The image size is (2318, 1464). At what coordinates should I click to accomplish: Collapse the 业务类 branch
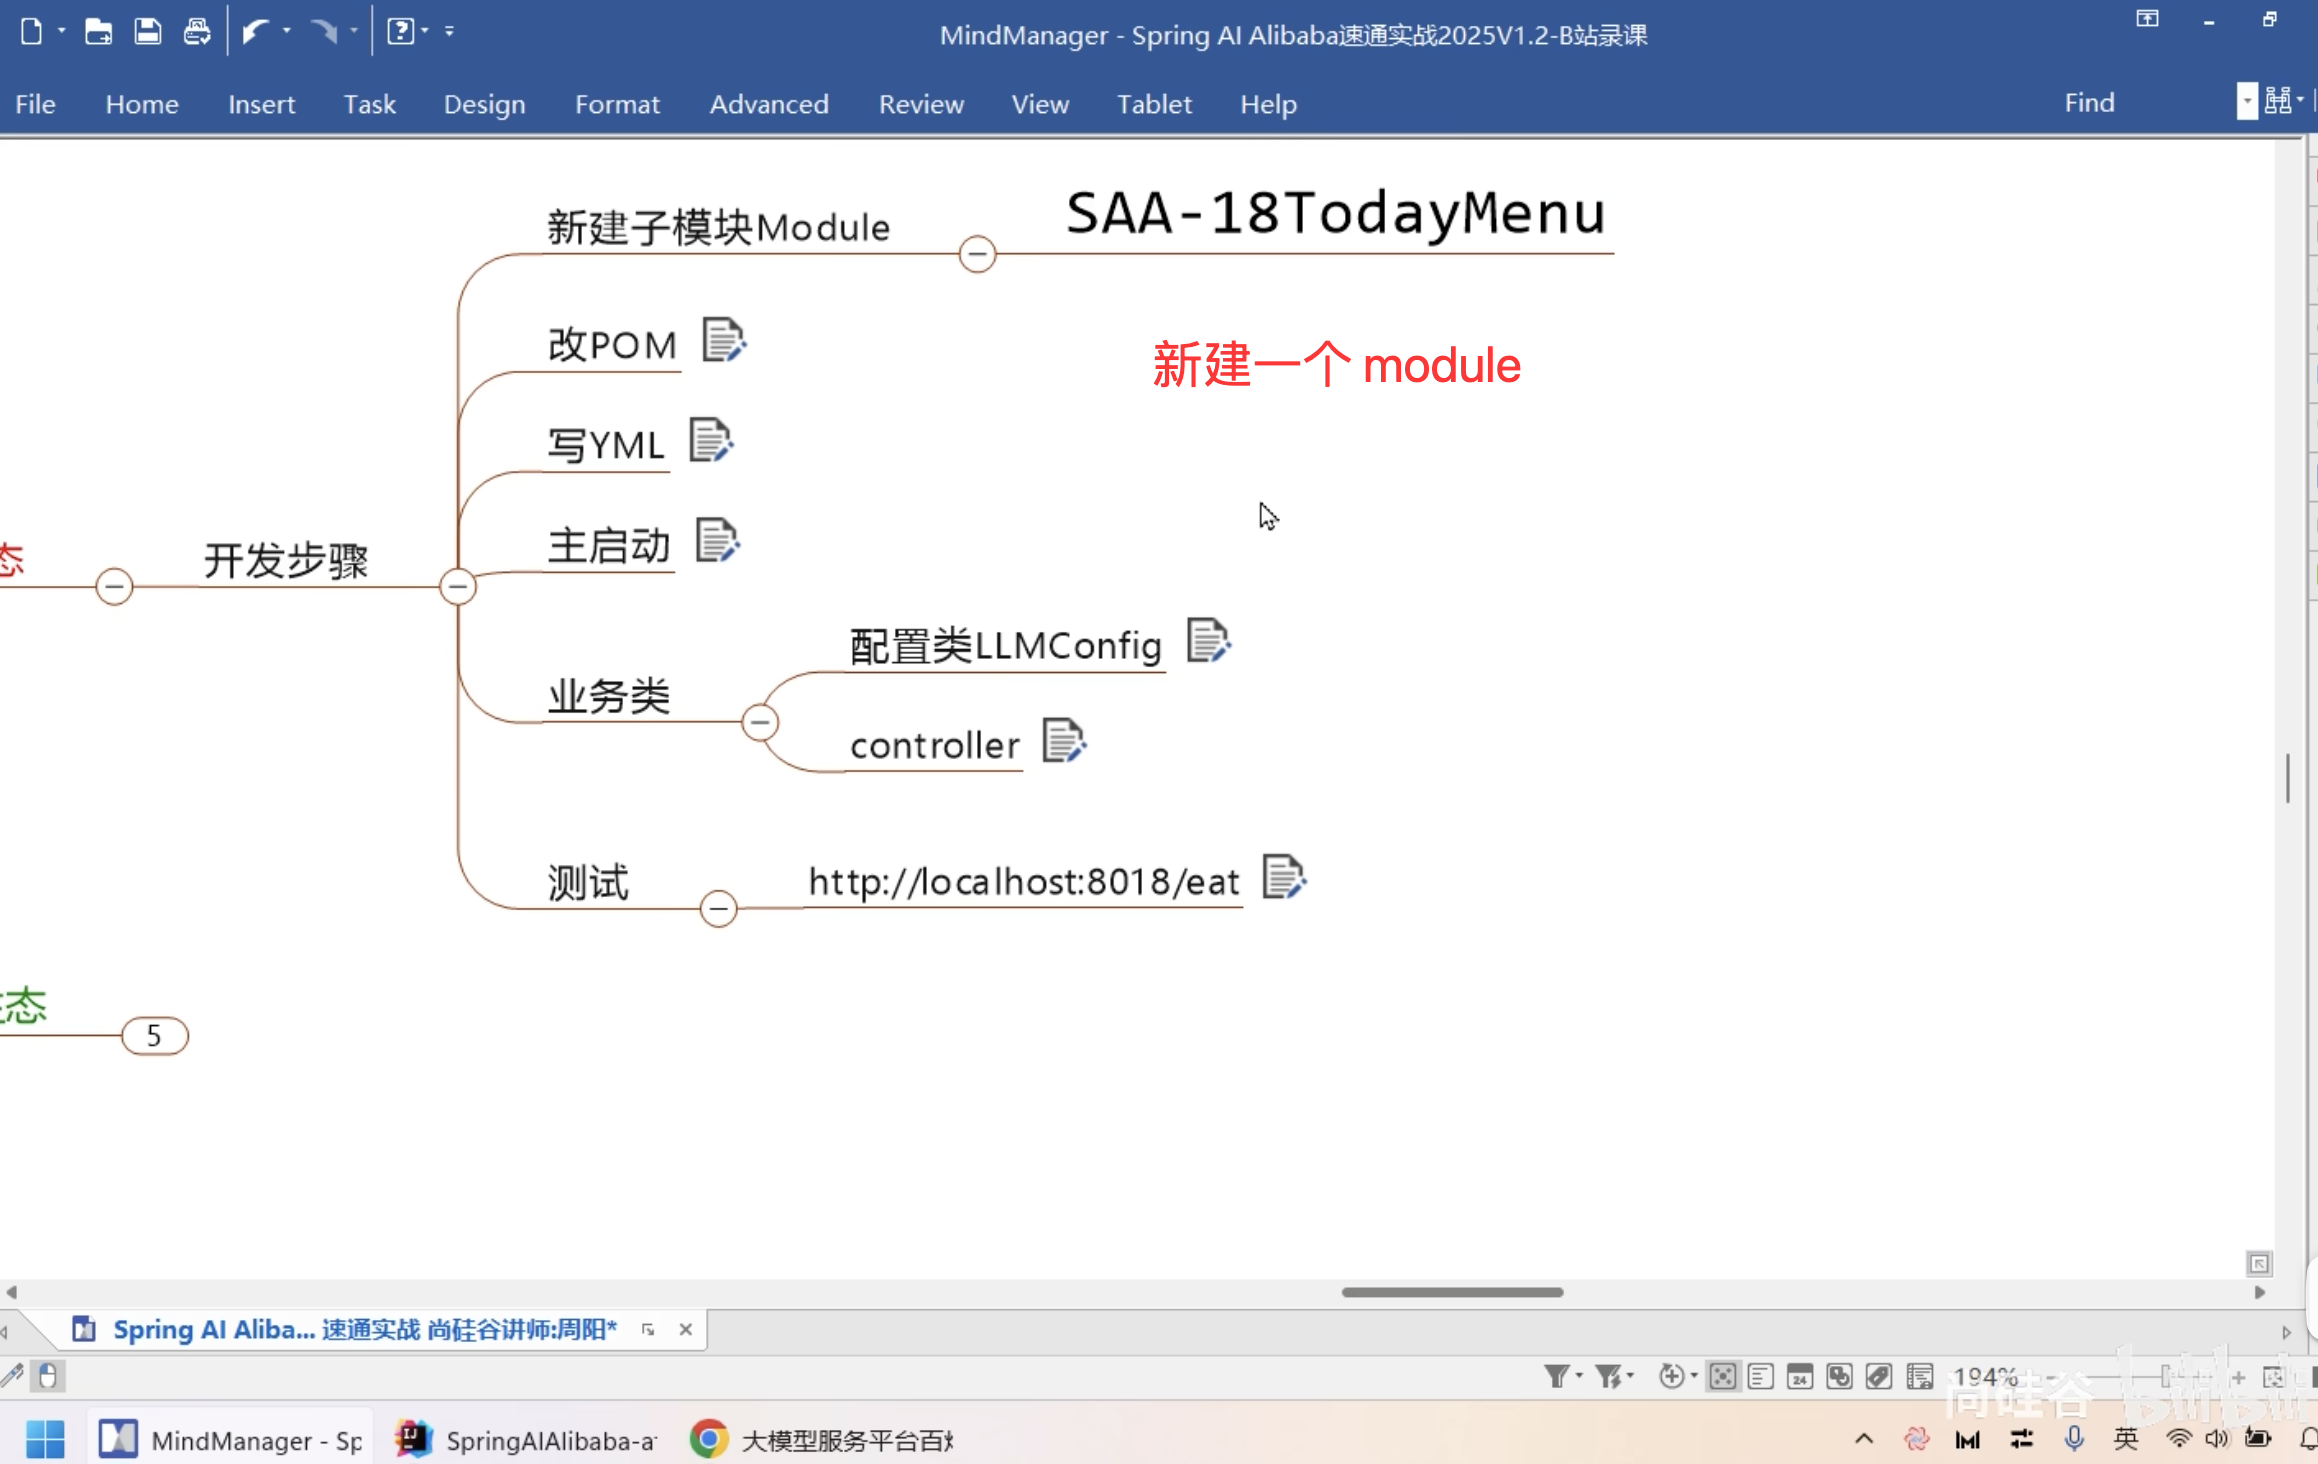tap(760, 722)
